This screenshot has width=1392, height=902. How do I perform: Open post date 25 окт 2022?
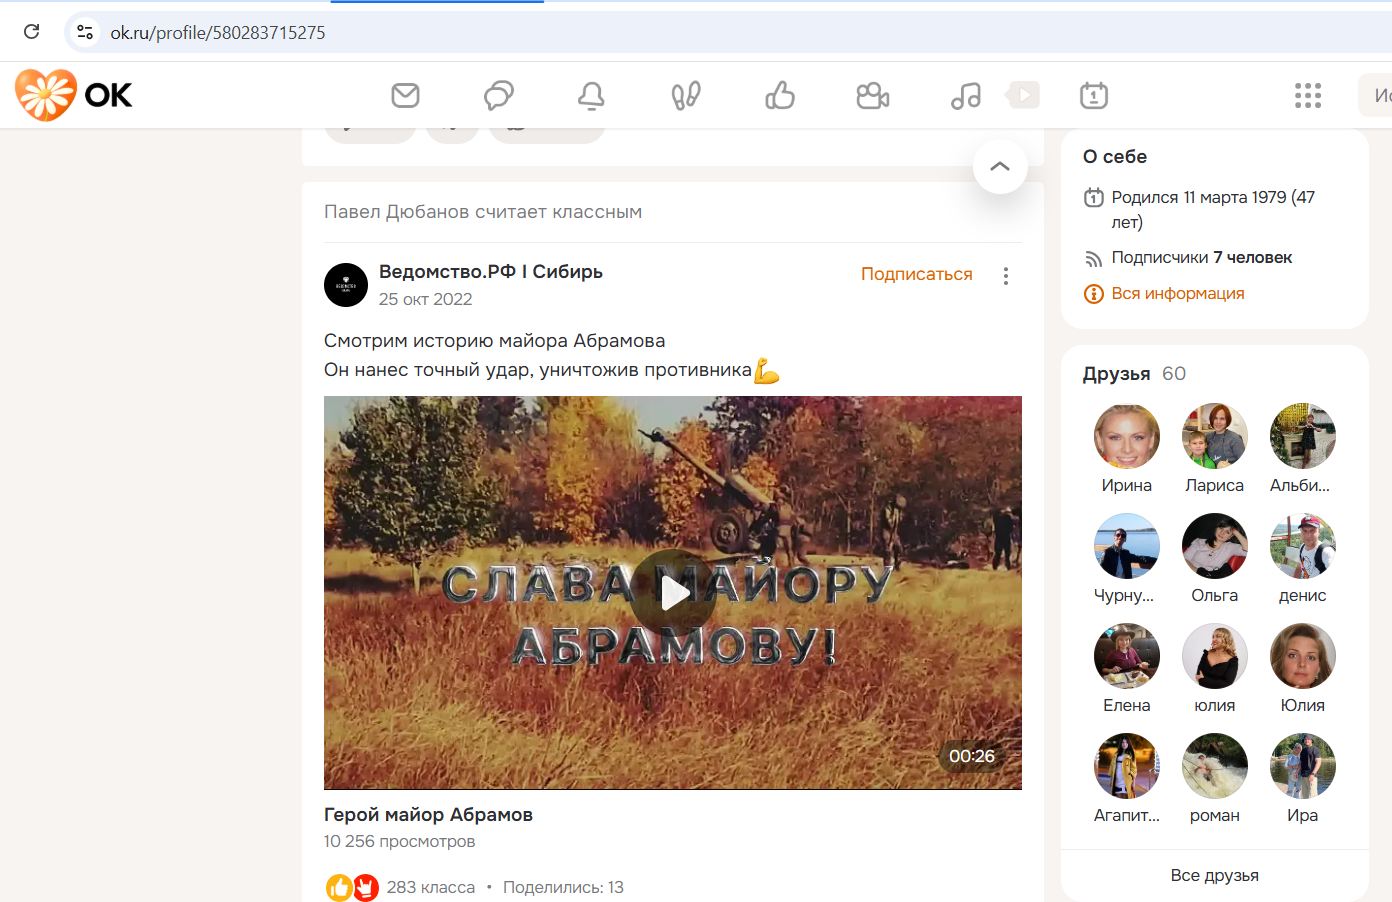pos(425,299)
